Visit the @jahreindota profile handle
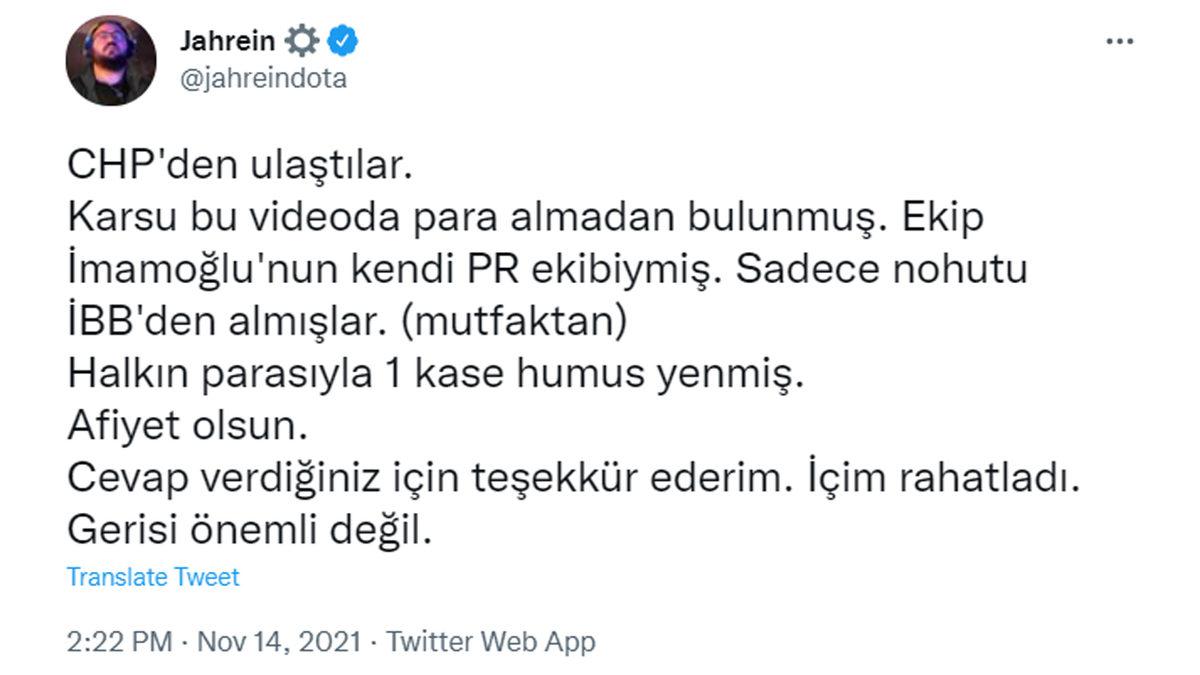The image size is (1200, 675). coord(259,76)
